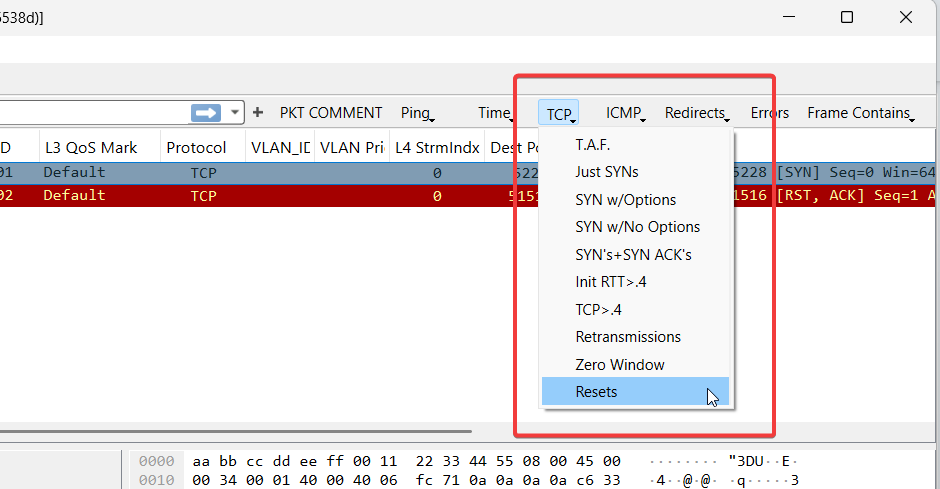
Task: Select SYN w/No Options entry
Action: [637, 227]
